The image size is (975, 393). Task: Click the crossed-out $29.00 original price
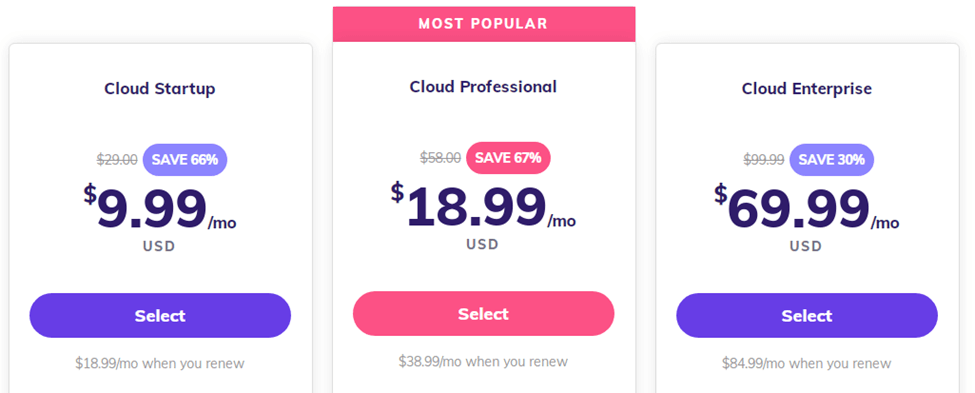tap(117, 160)
